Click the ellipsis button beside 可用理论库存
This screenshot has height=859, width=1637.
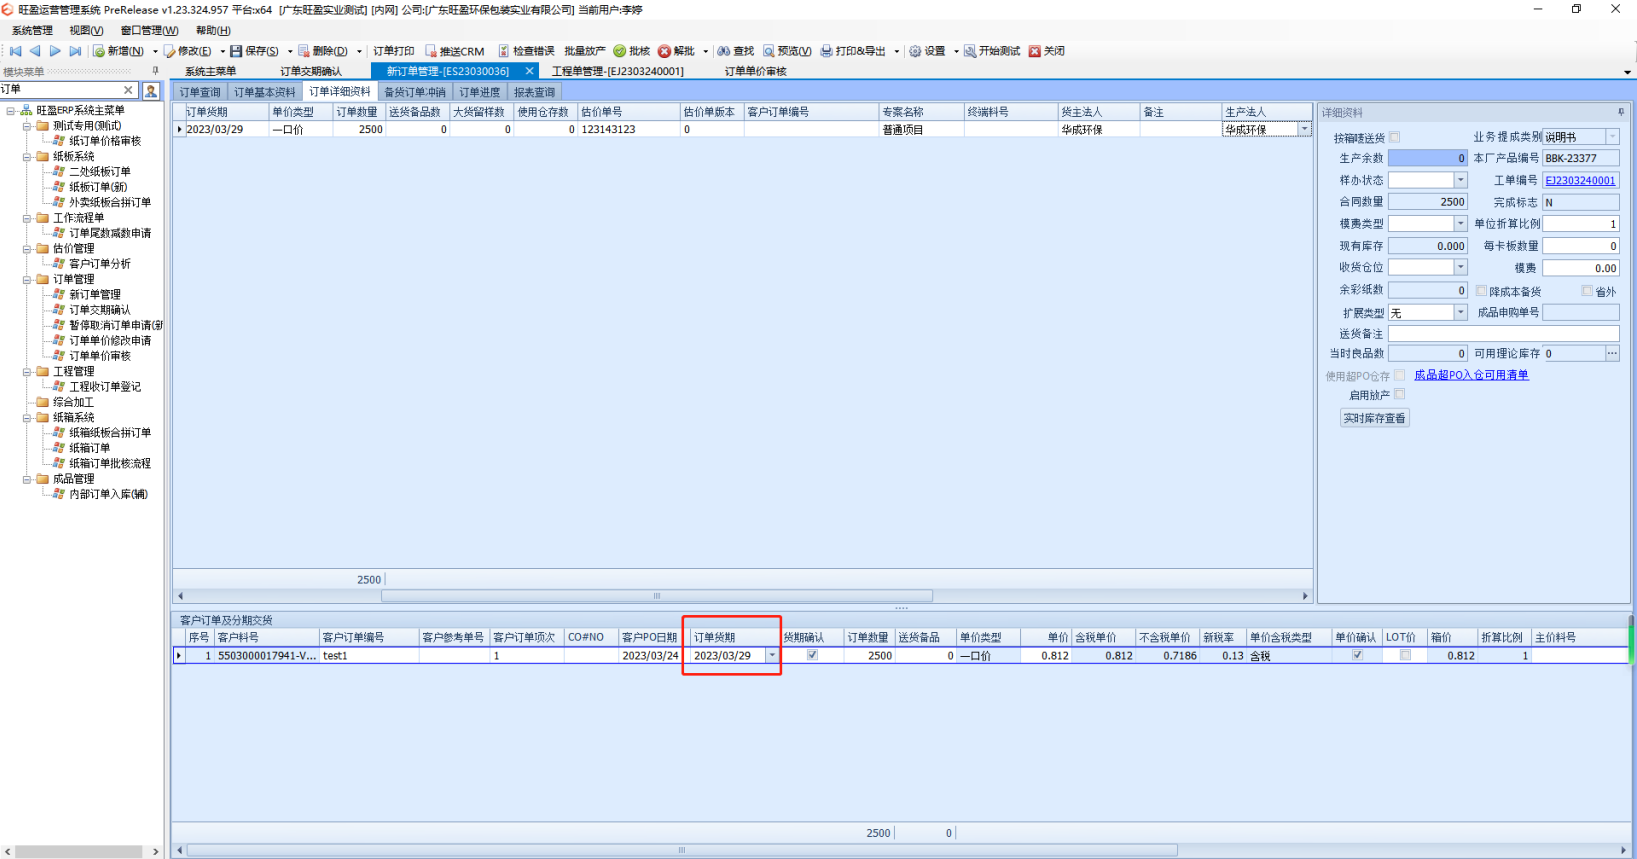(1612, 353)
